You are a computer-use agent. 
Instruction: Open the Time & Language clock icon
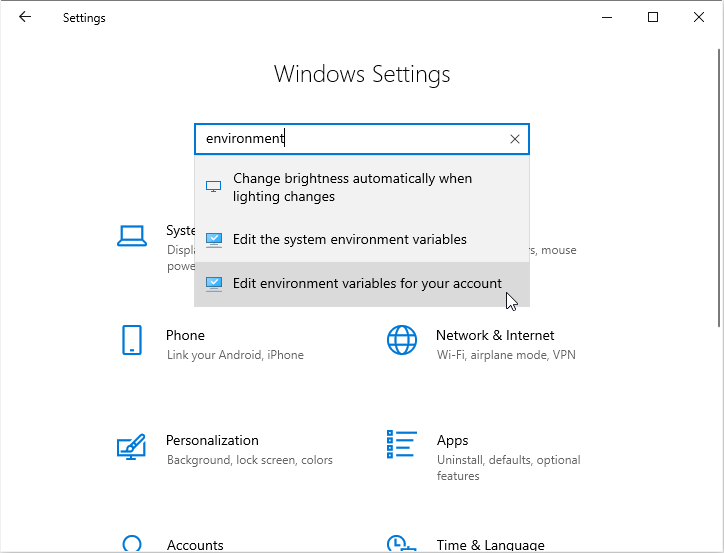tap(402, 543)
